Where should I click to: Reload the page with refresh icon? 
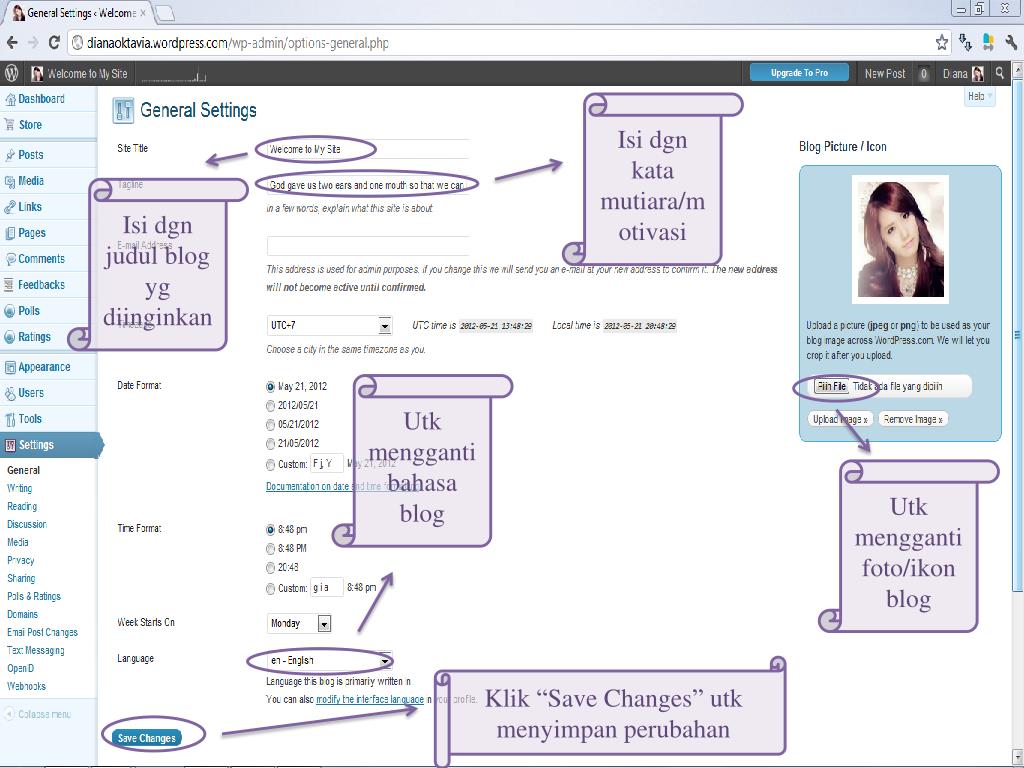point(54,43)
